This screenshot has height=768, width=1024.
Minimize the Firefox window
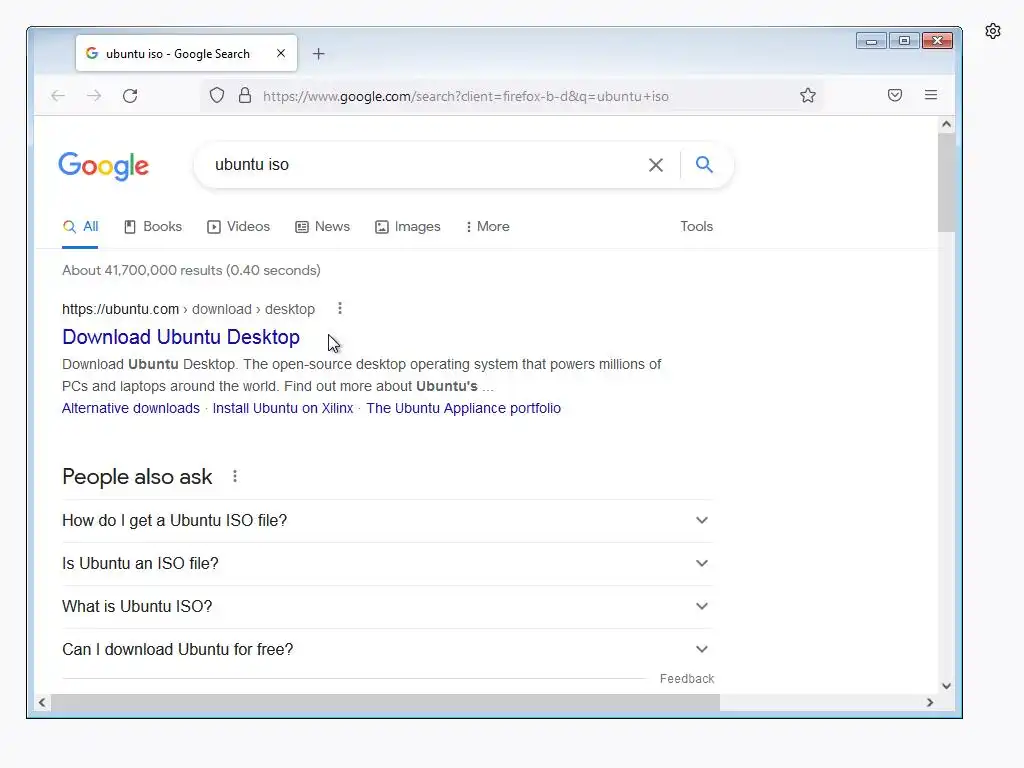pyautogui.click(x=871, y=40)
